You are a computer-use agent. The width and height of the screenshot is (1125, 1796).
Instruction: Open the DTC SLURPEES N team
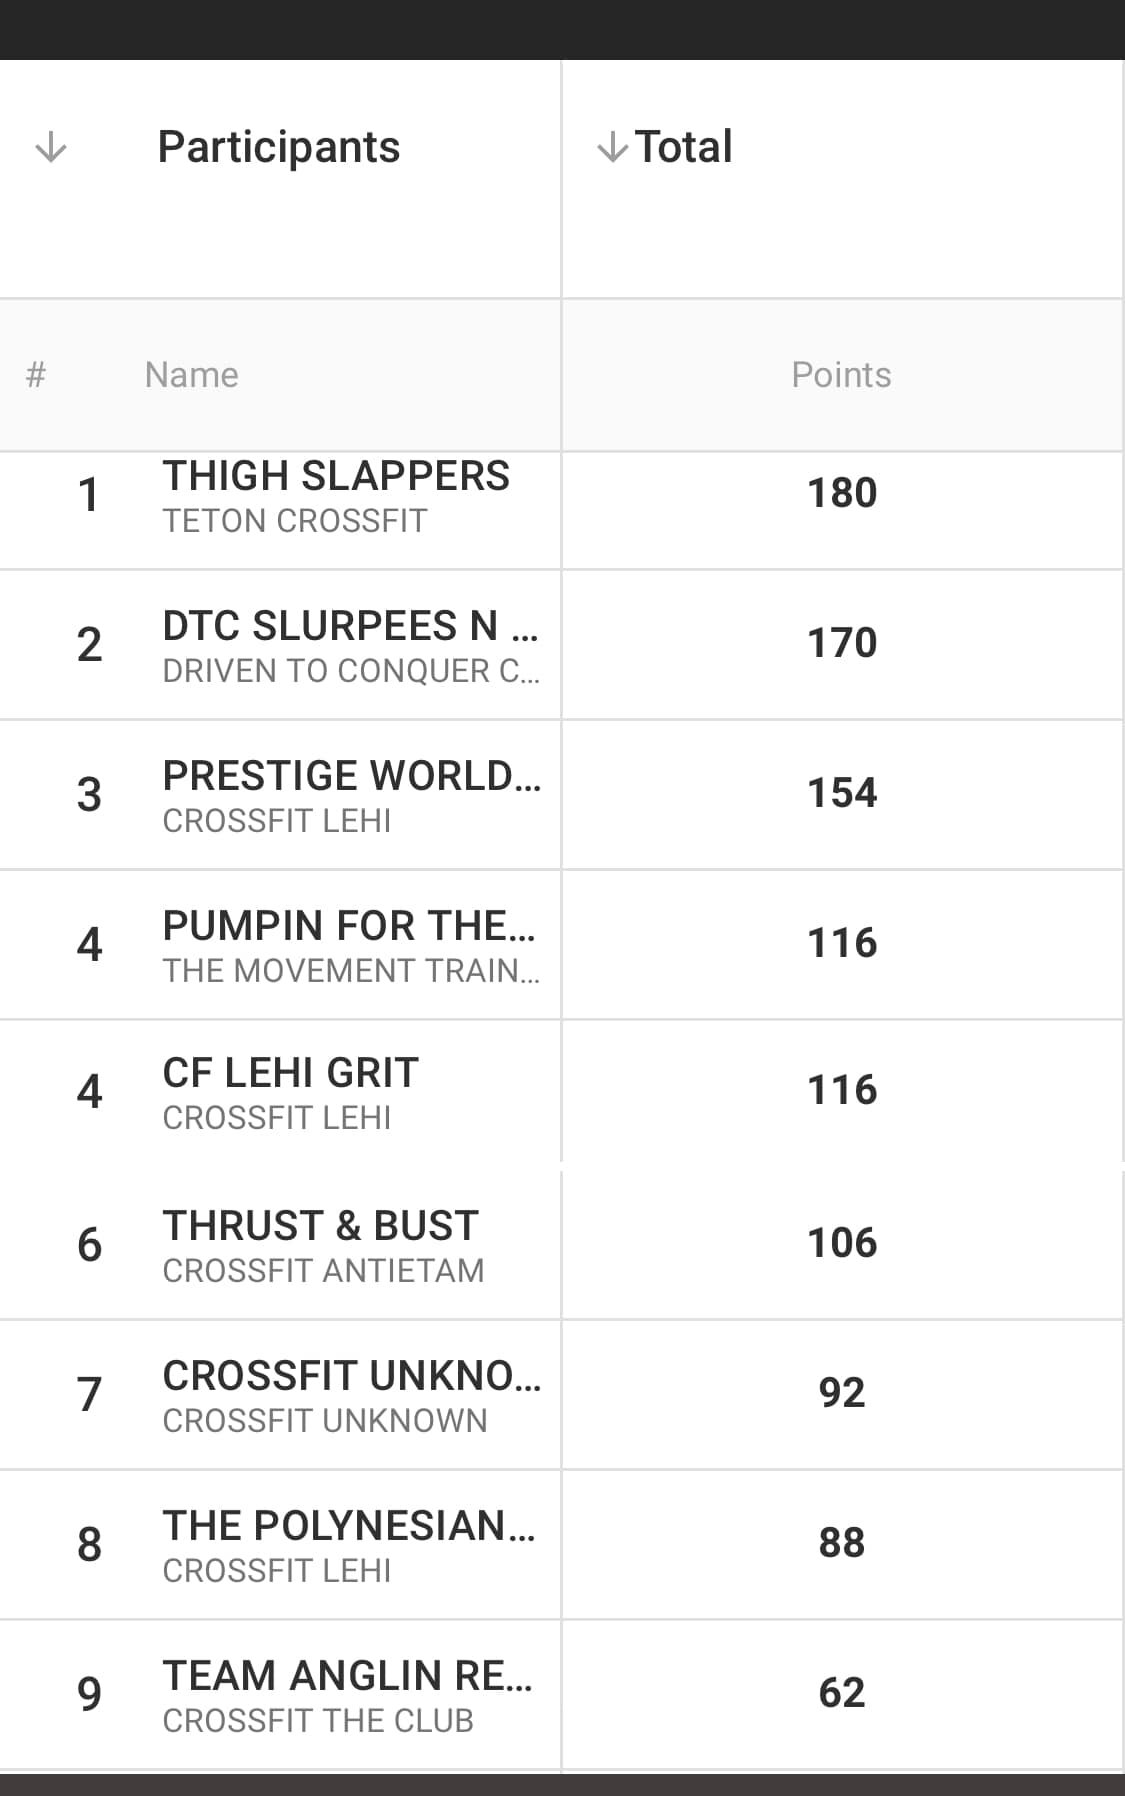350,626
